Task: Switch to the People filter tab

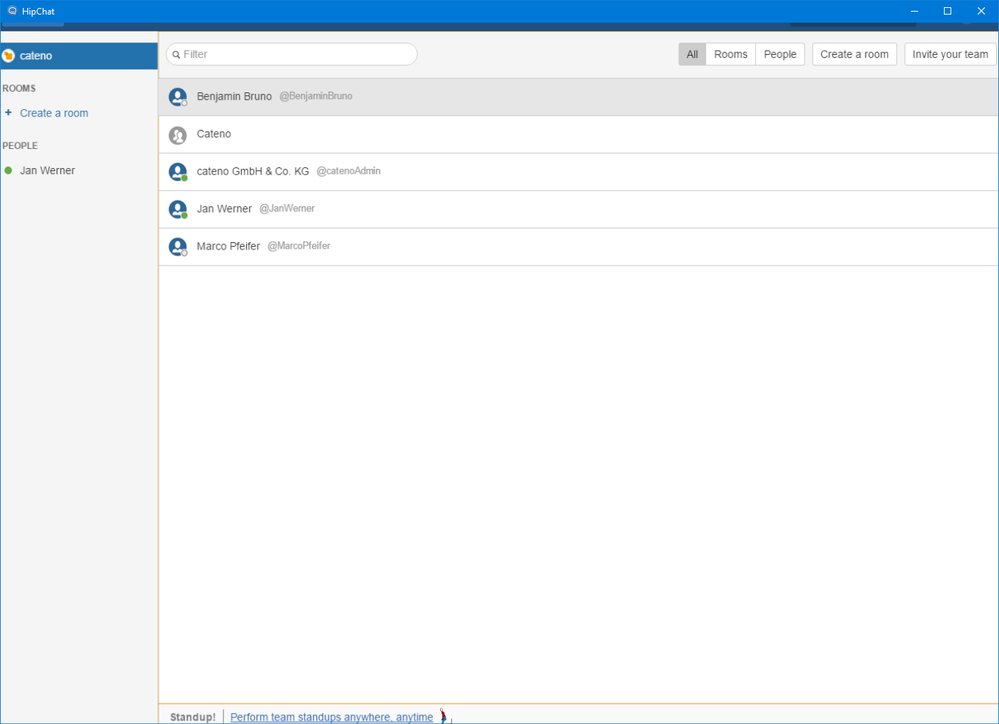Action: (x=780, y=54)
